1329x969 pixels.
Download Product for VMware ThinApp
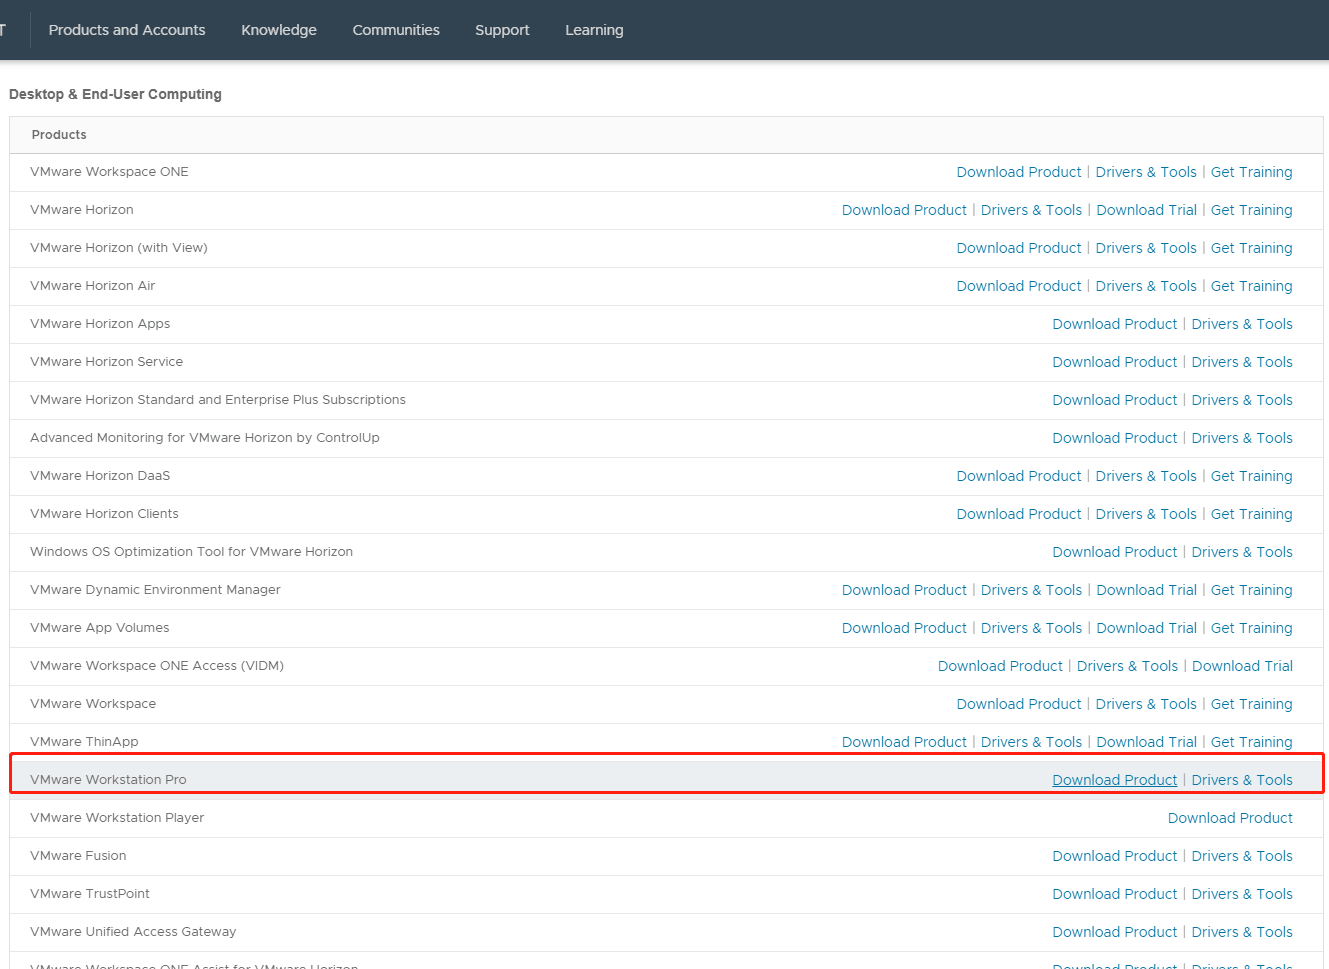[904, 742]
